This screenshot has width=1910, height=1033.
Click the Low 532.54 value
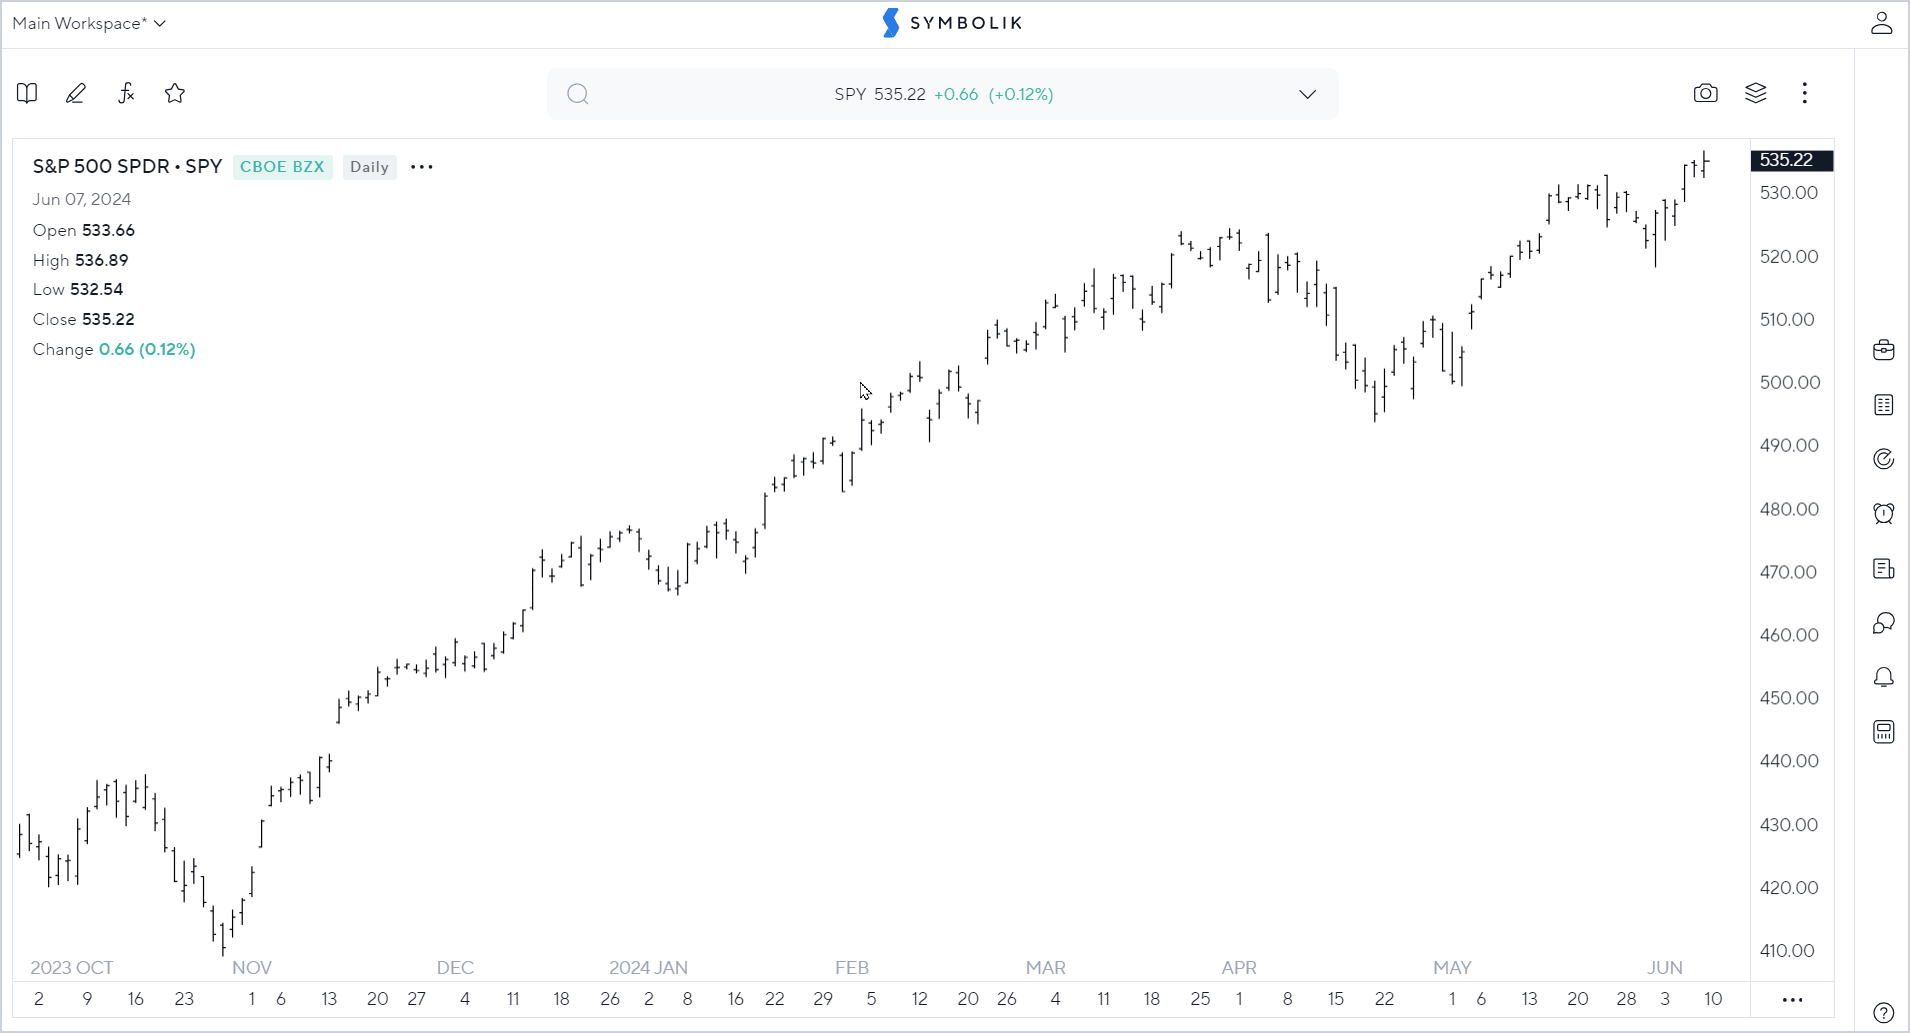(96, 289)
